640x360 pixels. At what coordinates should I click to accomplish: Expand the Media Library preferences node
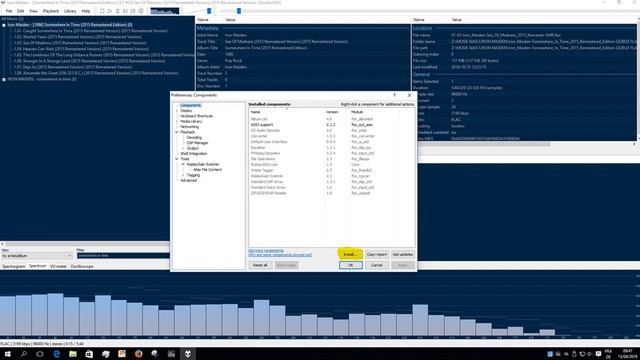click(x=177, y=121)
